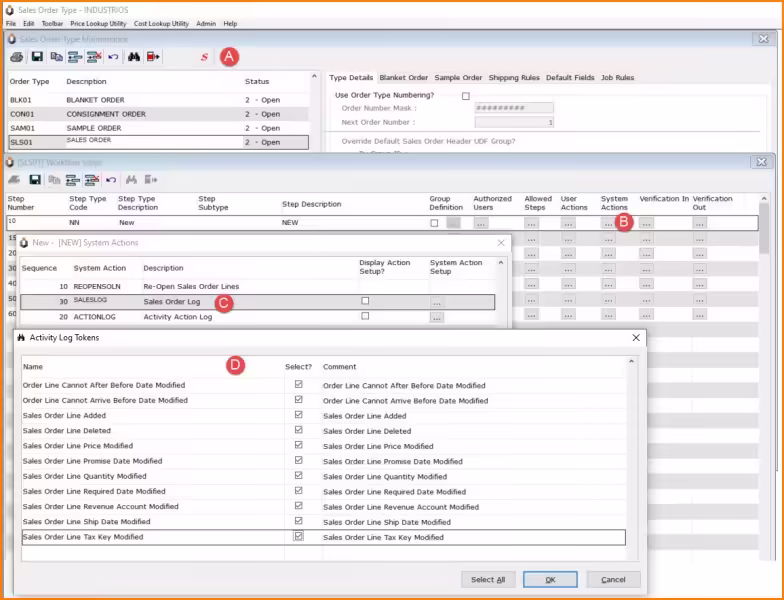Click Undo icon in Sales Order Type Maintenance toolbar
This screenshot has width=784, height=600.
[x=113, y=57]
